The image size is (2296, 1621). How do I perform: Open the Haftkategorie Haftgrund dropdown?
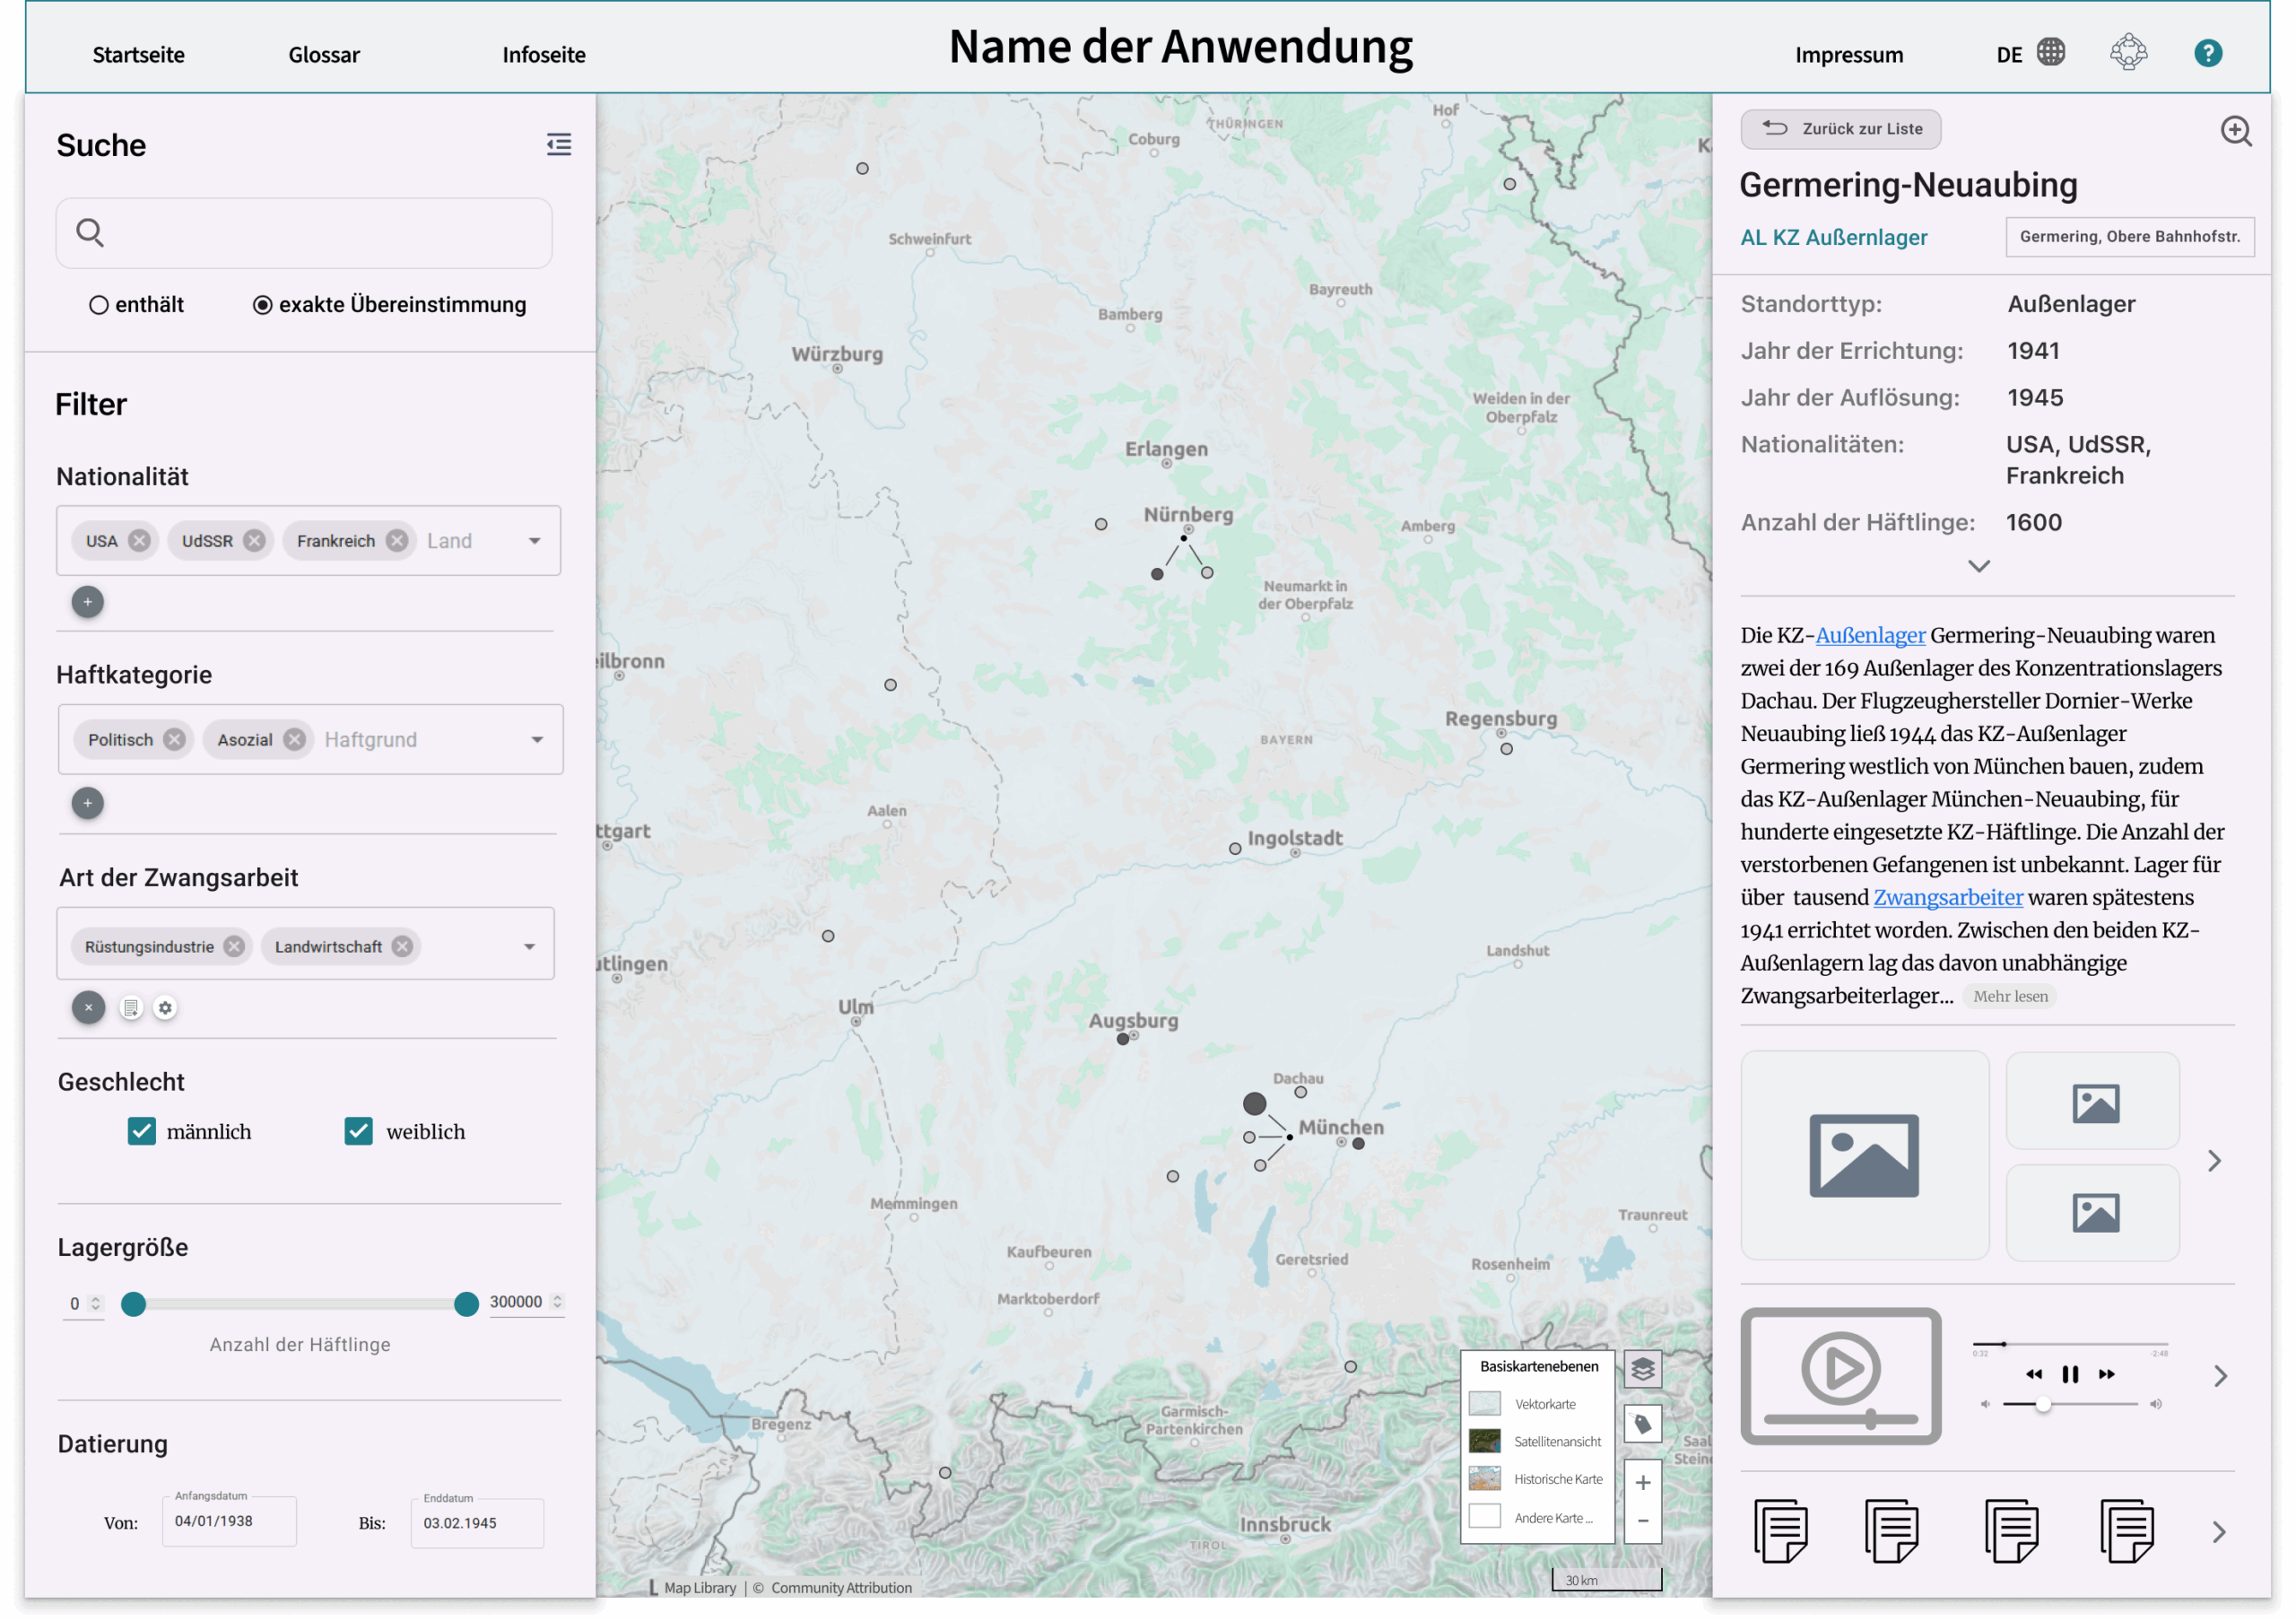point(537,740)
